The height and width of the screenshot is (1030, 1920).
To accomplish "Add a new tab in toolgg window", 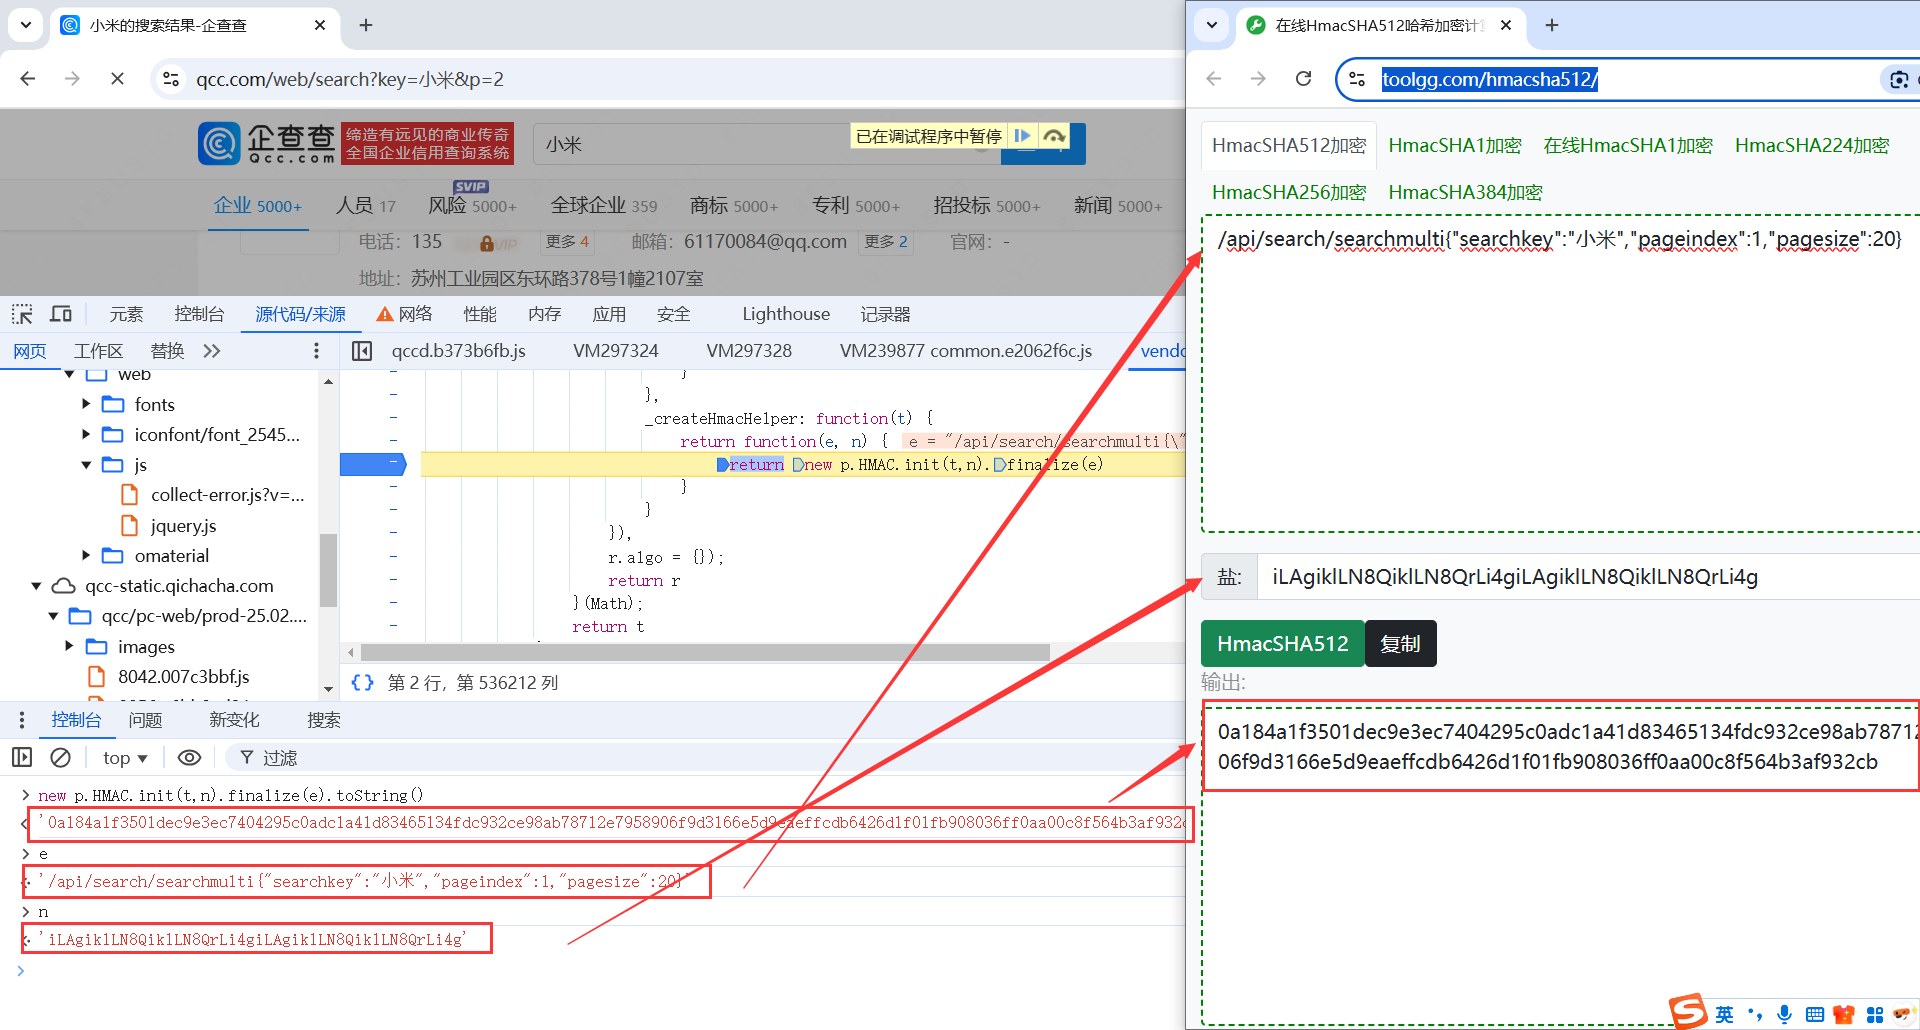I will point(1552,25).
